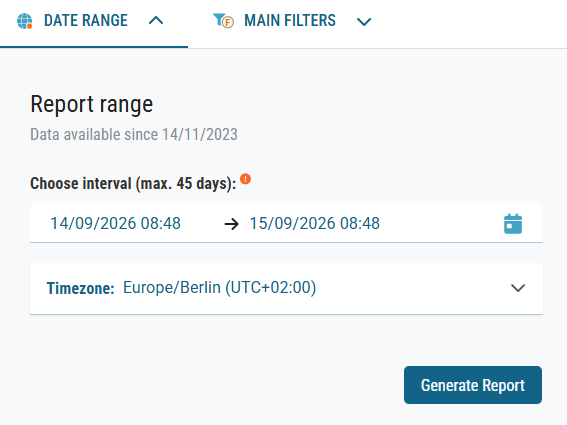The height and width of the screenshot is (425, 567).
Task: Open the calendar picker icon
Action: (513, 224)
